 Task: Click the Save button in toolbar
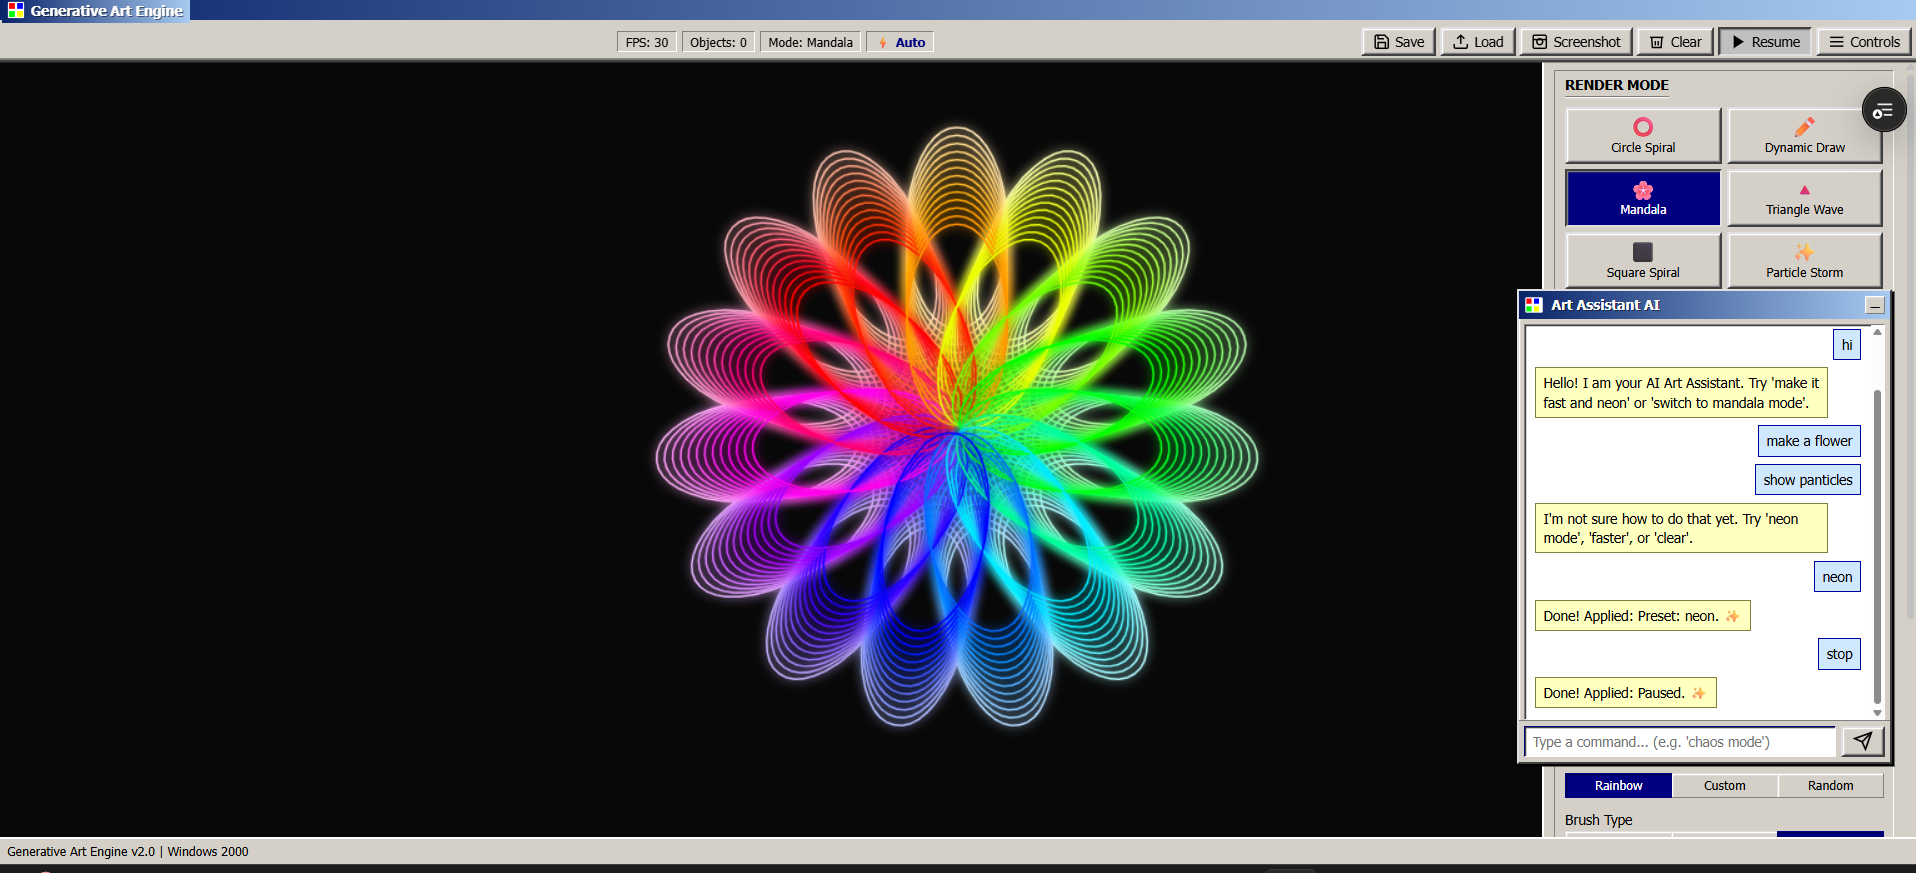pyautogui.click(x=1399, y=42)
